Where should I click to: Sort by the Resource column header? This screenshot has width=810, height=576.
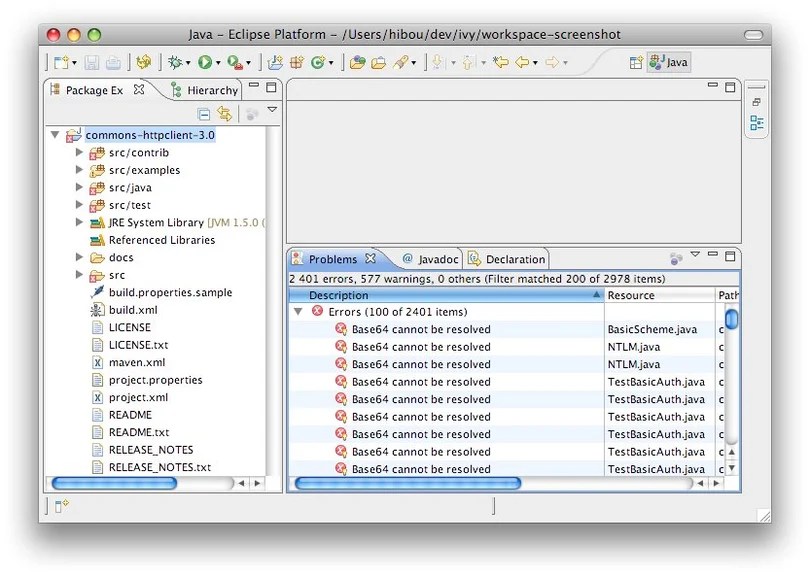pos(660,295)
